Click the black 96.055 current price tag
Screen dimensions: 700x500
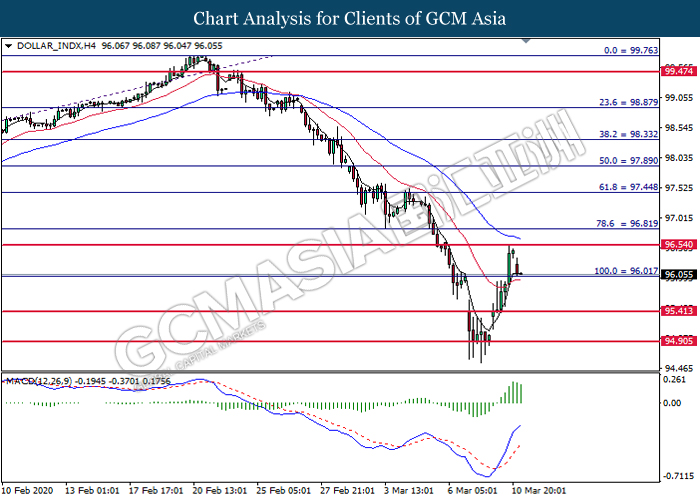coord(679,275)
